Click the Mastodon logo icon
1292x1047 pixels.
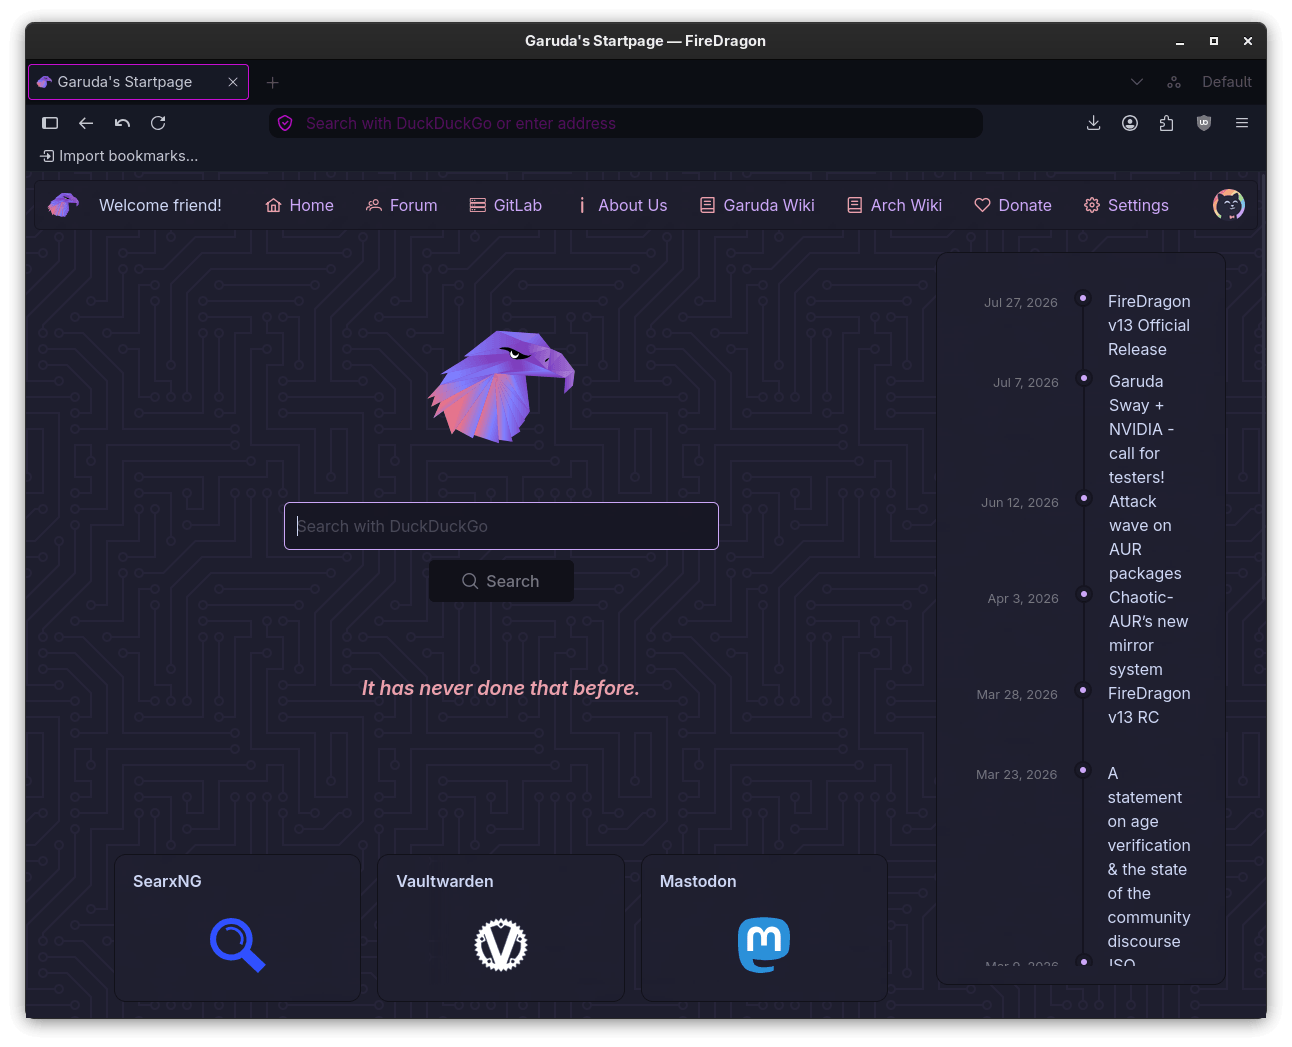click(764, 945)
